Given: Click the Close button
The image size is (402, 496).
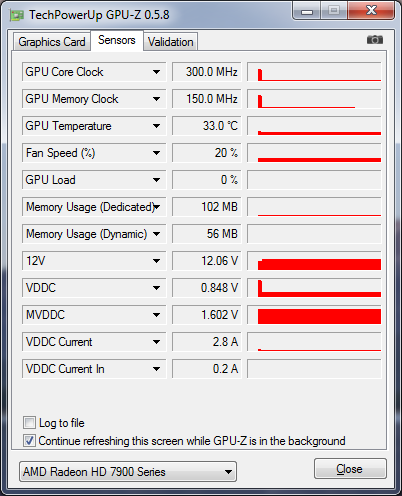Looking at the screenshot, I should point(350,469).
